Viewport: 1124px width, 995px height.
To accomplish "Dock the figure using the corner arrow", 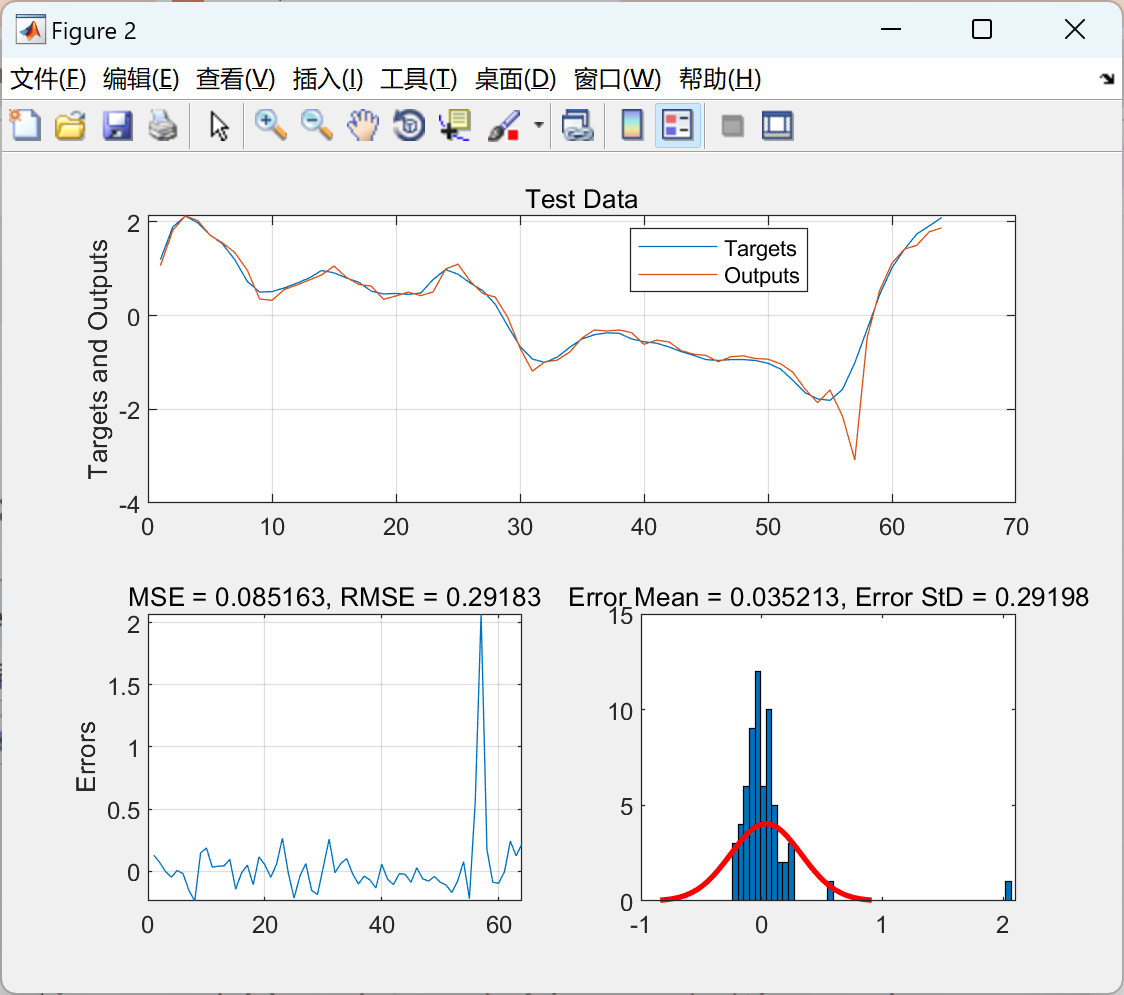I will 1108,78.
